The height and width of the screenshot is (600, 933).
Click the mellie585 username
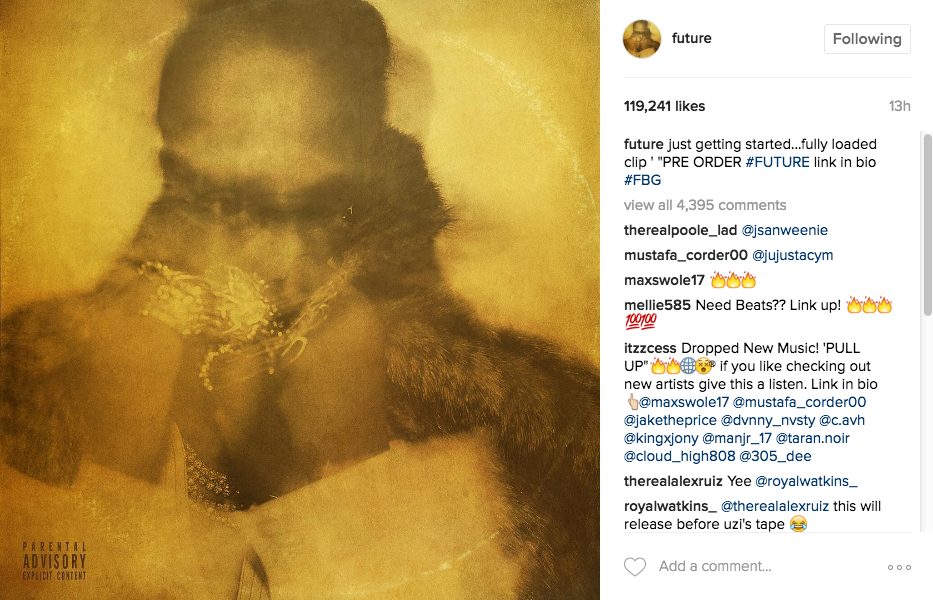click(657, 305)
